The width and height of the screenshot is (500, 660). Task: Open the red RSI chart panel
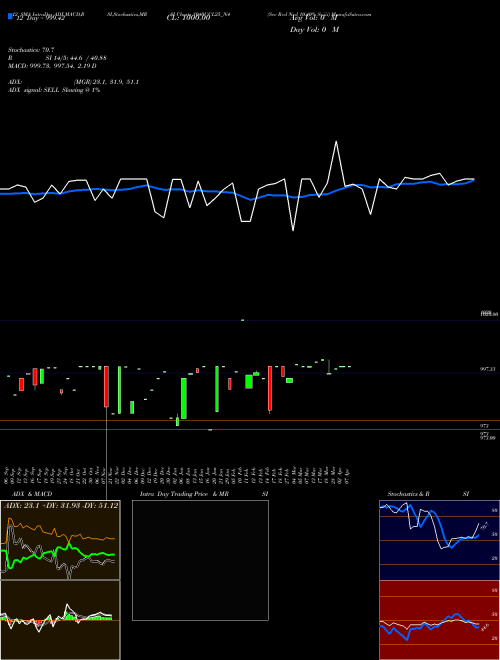coord(439,620)
